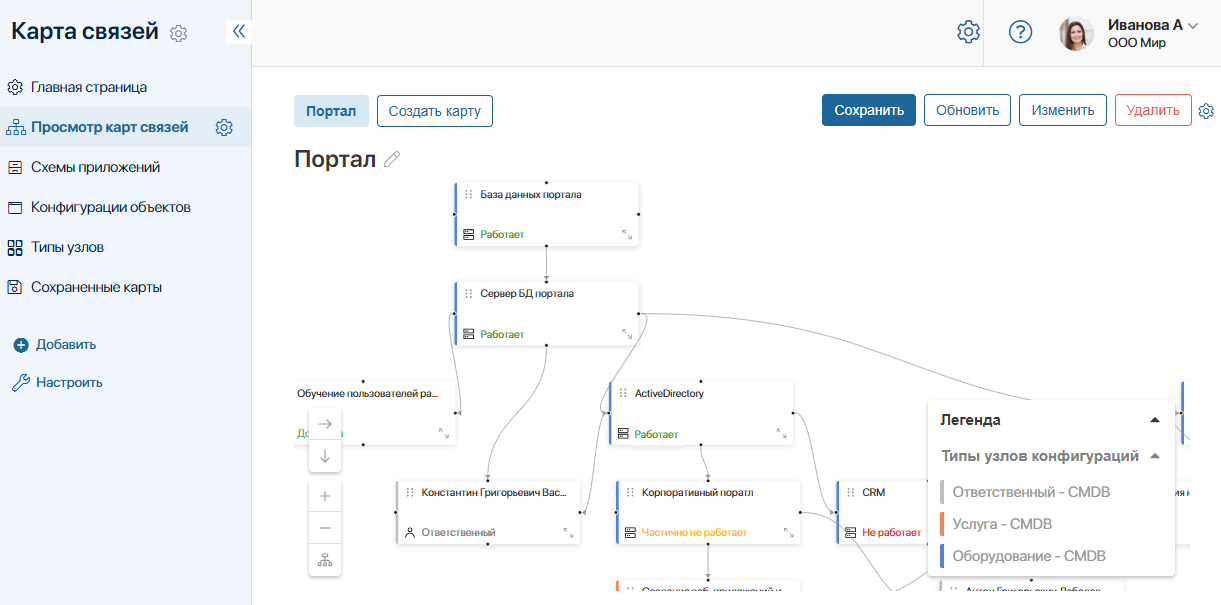Click the hierarchy auto-layout icon
This screenshot has width=1221, height=605.
point(325,560)
